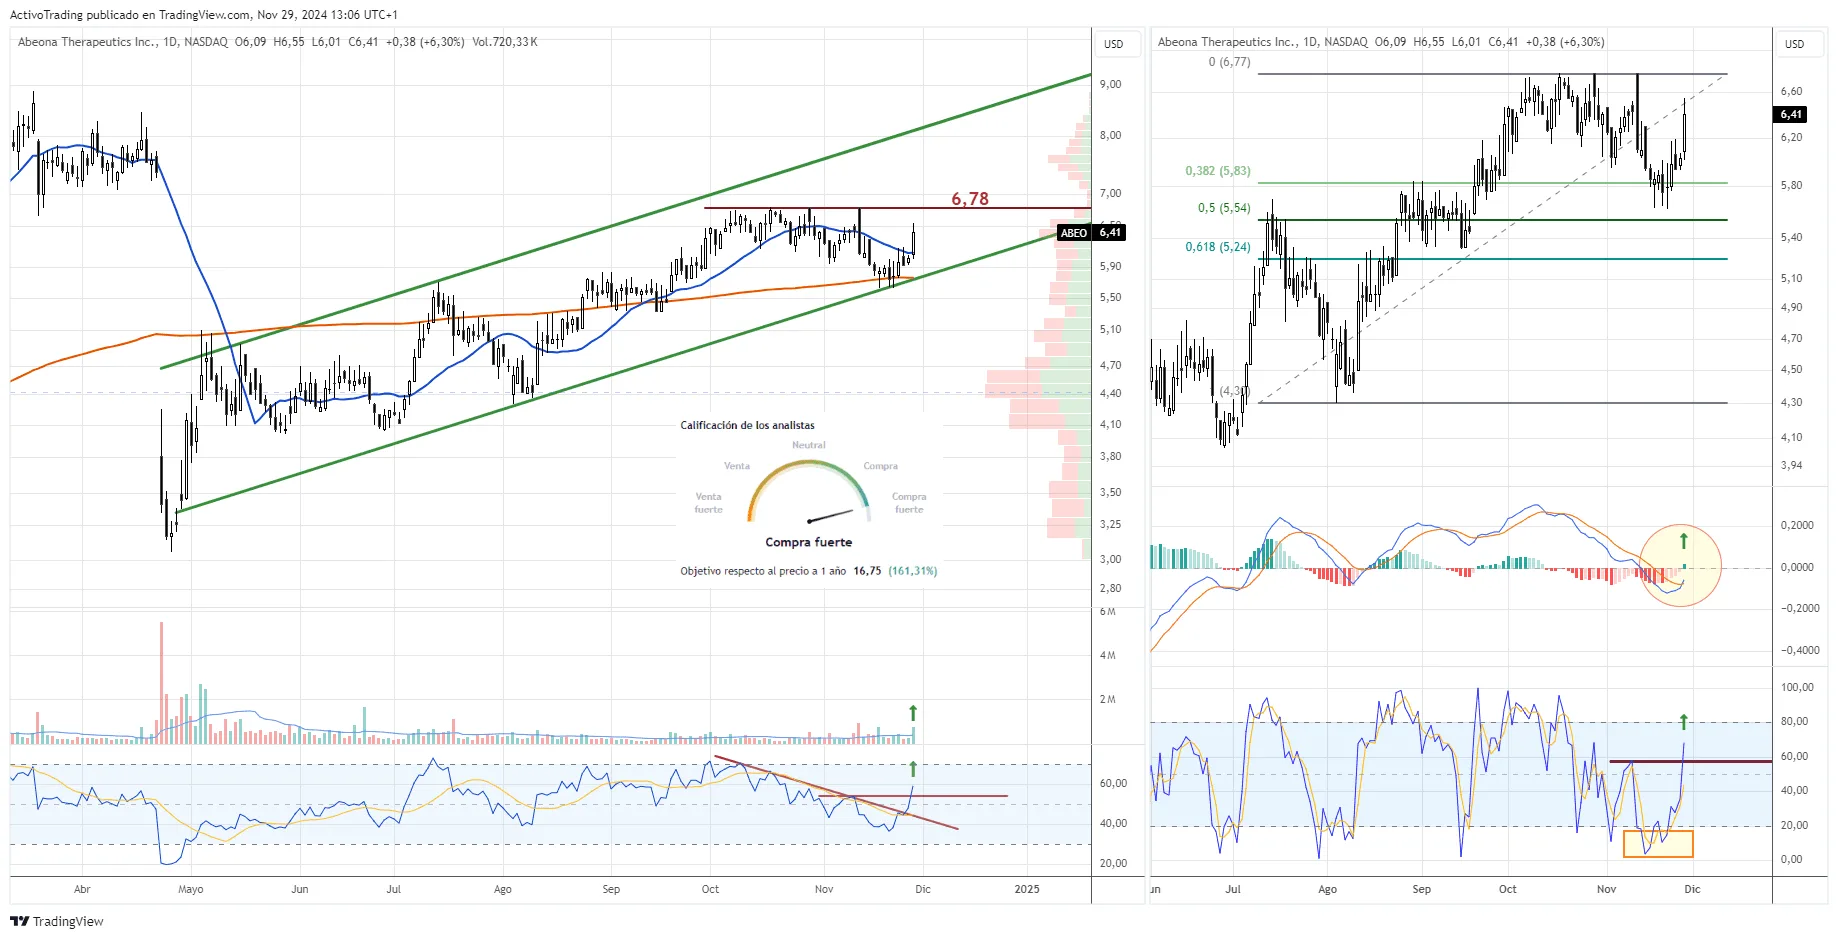Click the Neutral label on analyst gauge

tap(809, 445)
